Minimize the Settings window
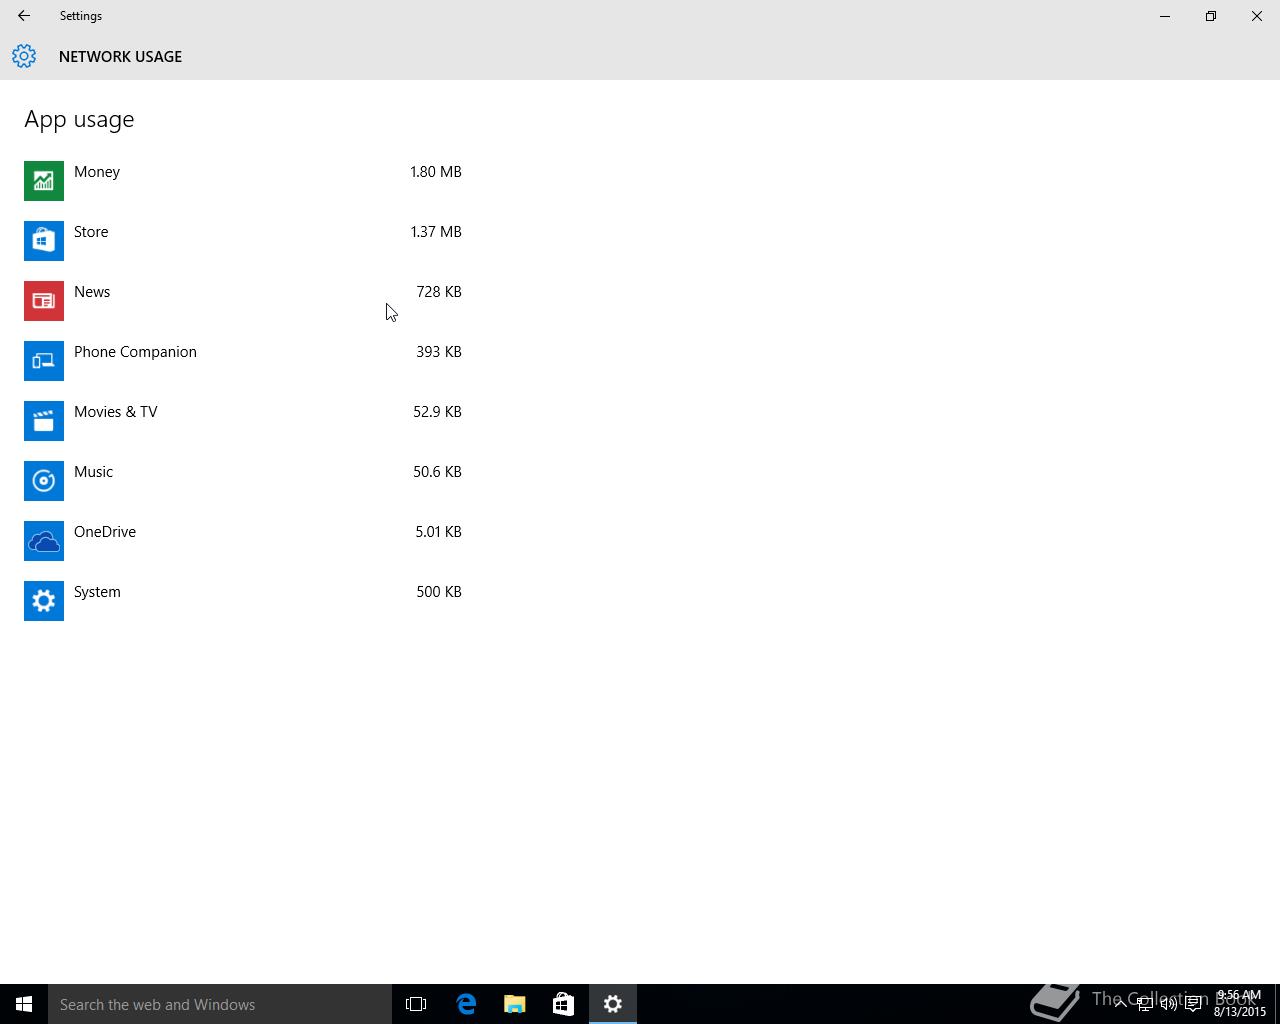Viewport: 1280px width, 1024px height. pos(1165,16)
